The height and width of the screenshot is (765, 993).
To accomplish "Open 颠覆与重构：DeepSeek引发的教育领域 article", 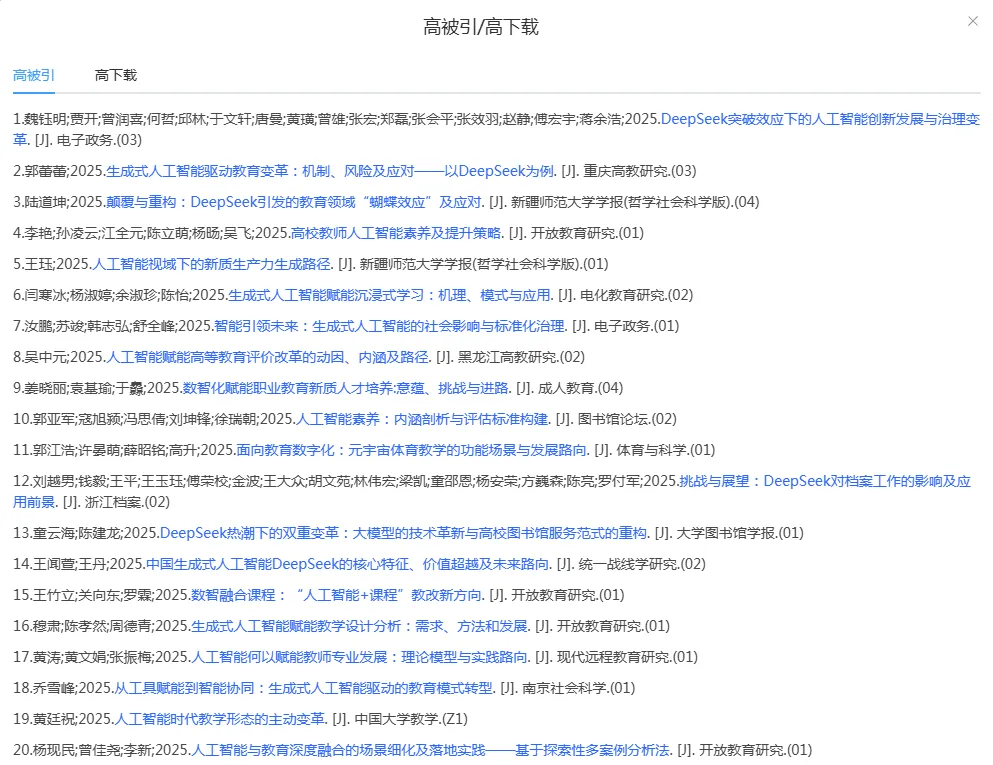I will [294, 202].
